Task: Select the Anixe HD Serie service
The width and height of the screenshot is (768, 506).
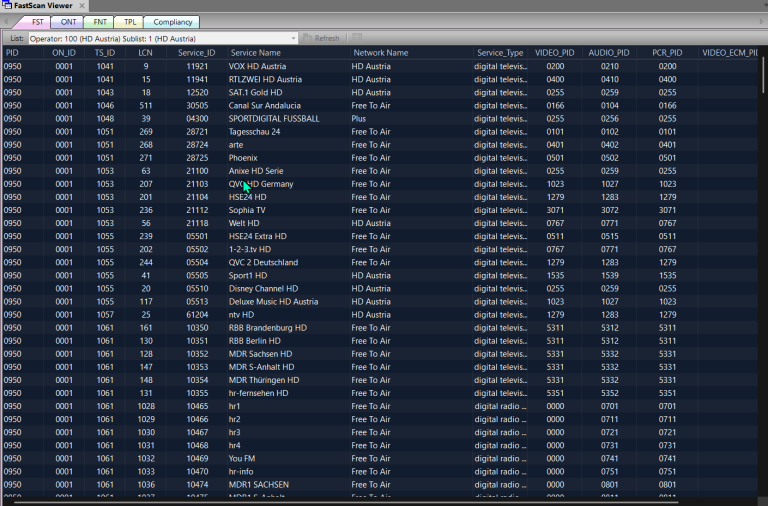Action: point(256,171)
